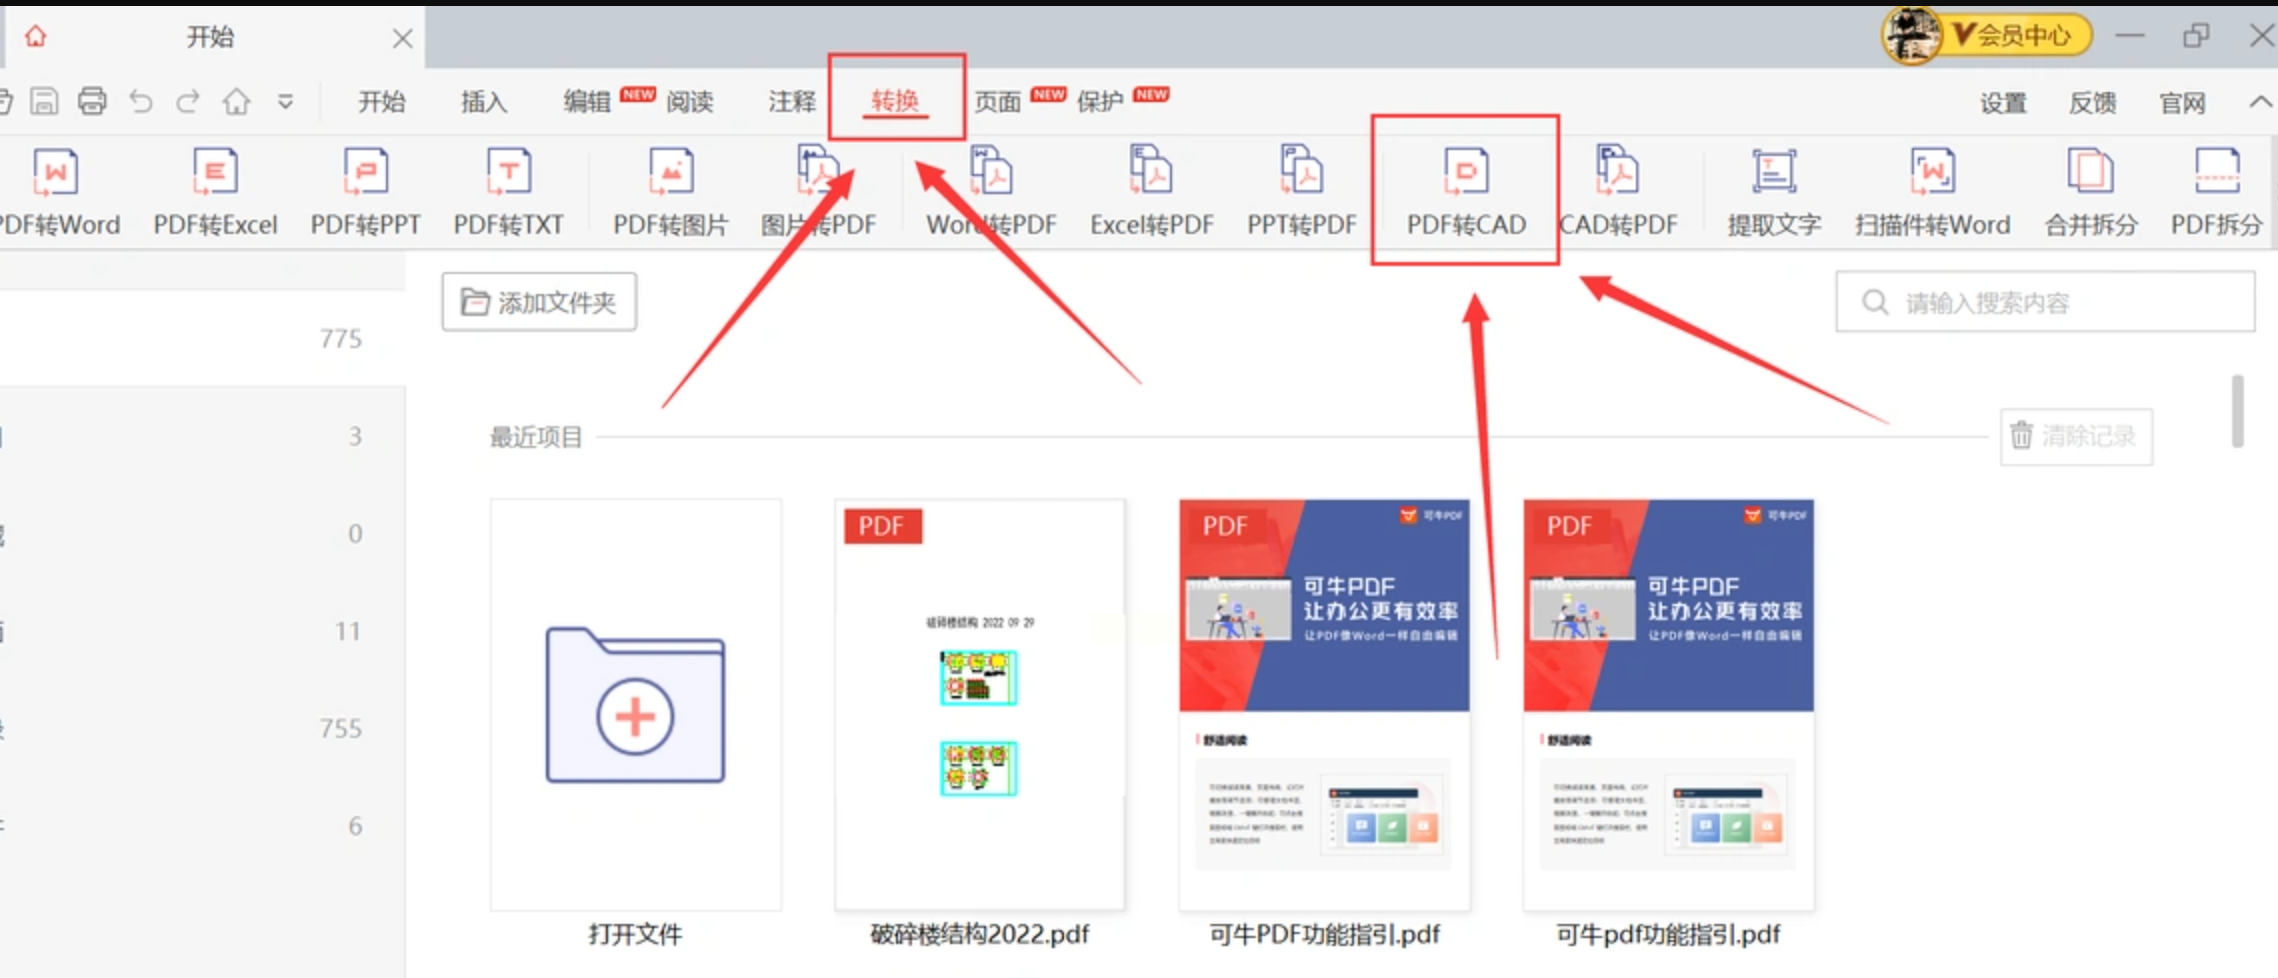Viewport: 2278px width, 978px height.
Task: Select the sidebar row showing 775
Action: tap(202, 338)
